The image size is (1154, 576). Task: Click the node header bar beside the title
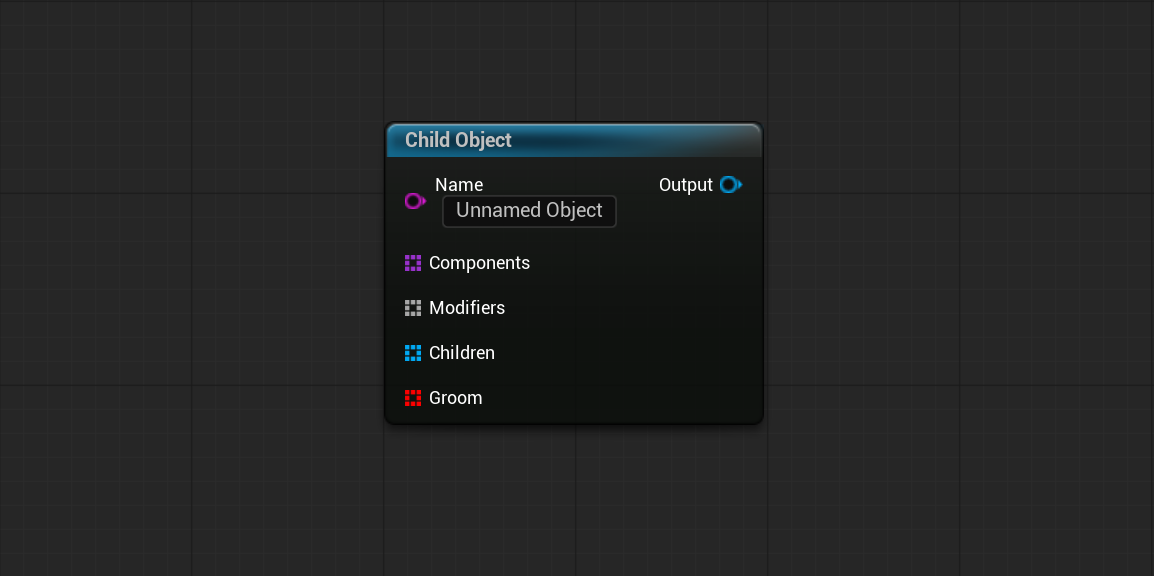click(x=633, y=141)
